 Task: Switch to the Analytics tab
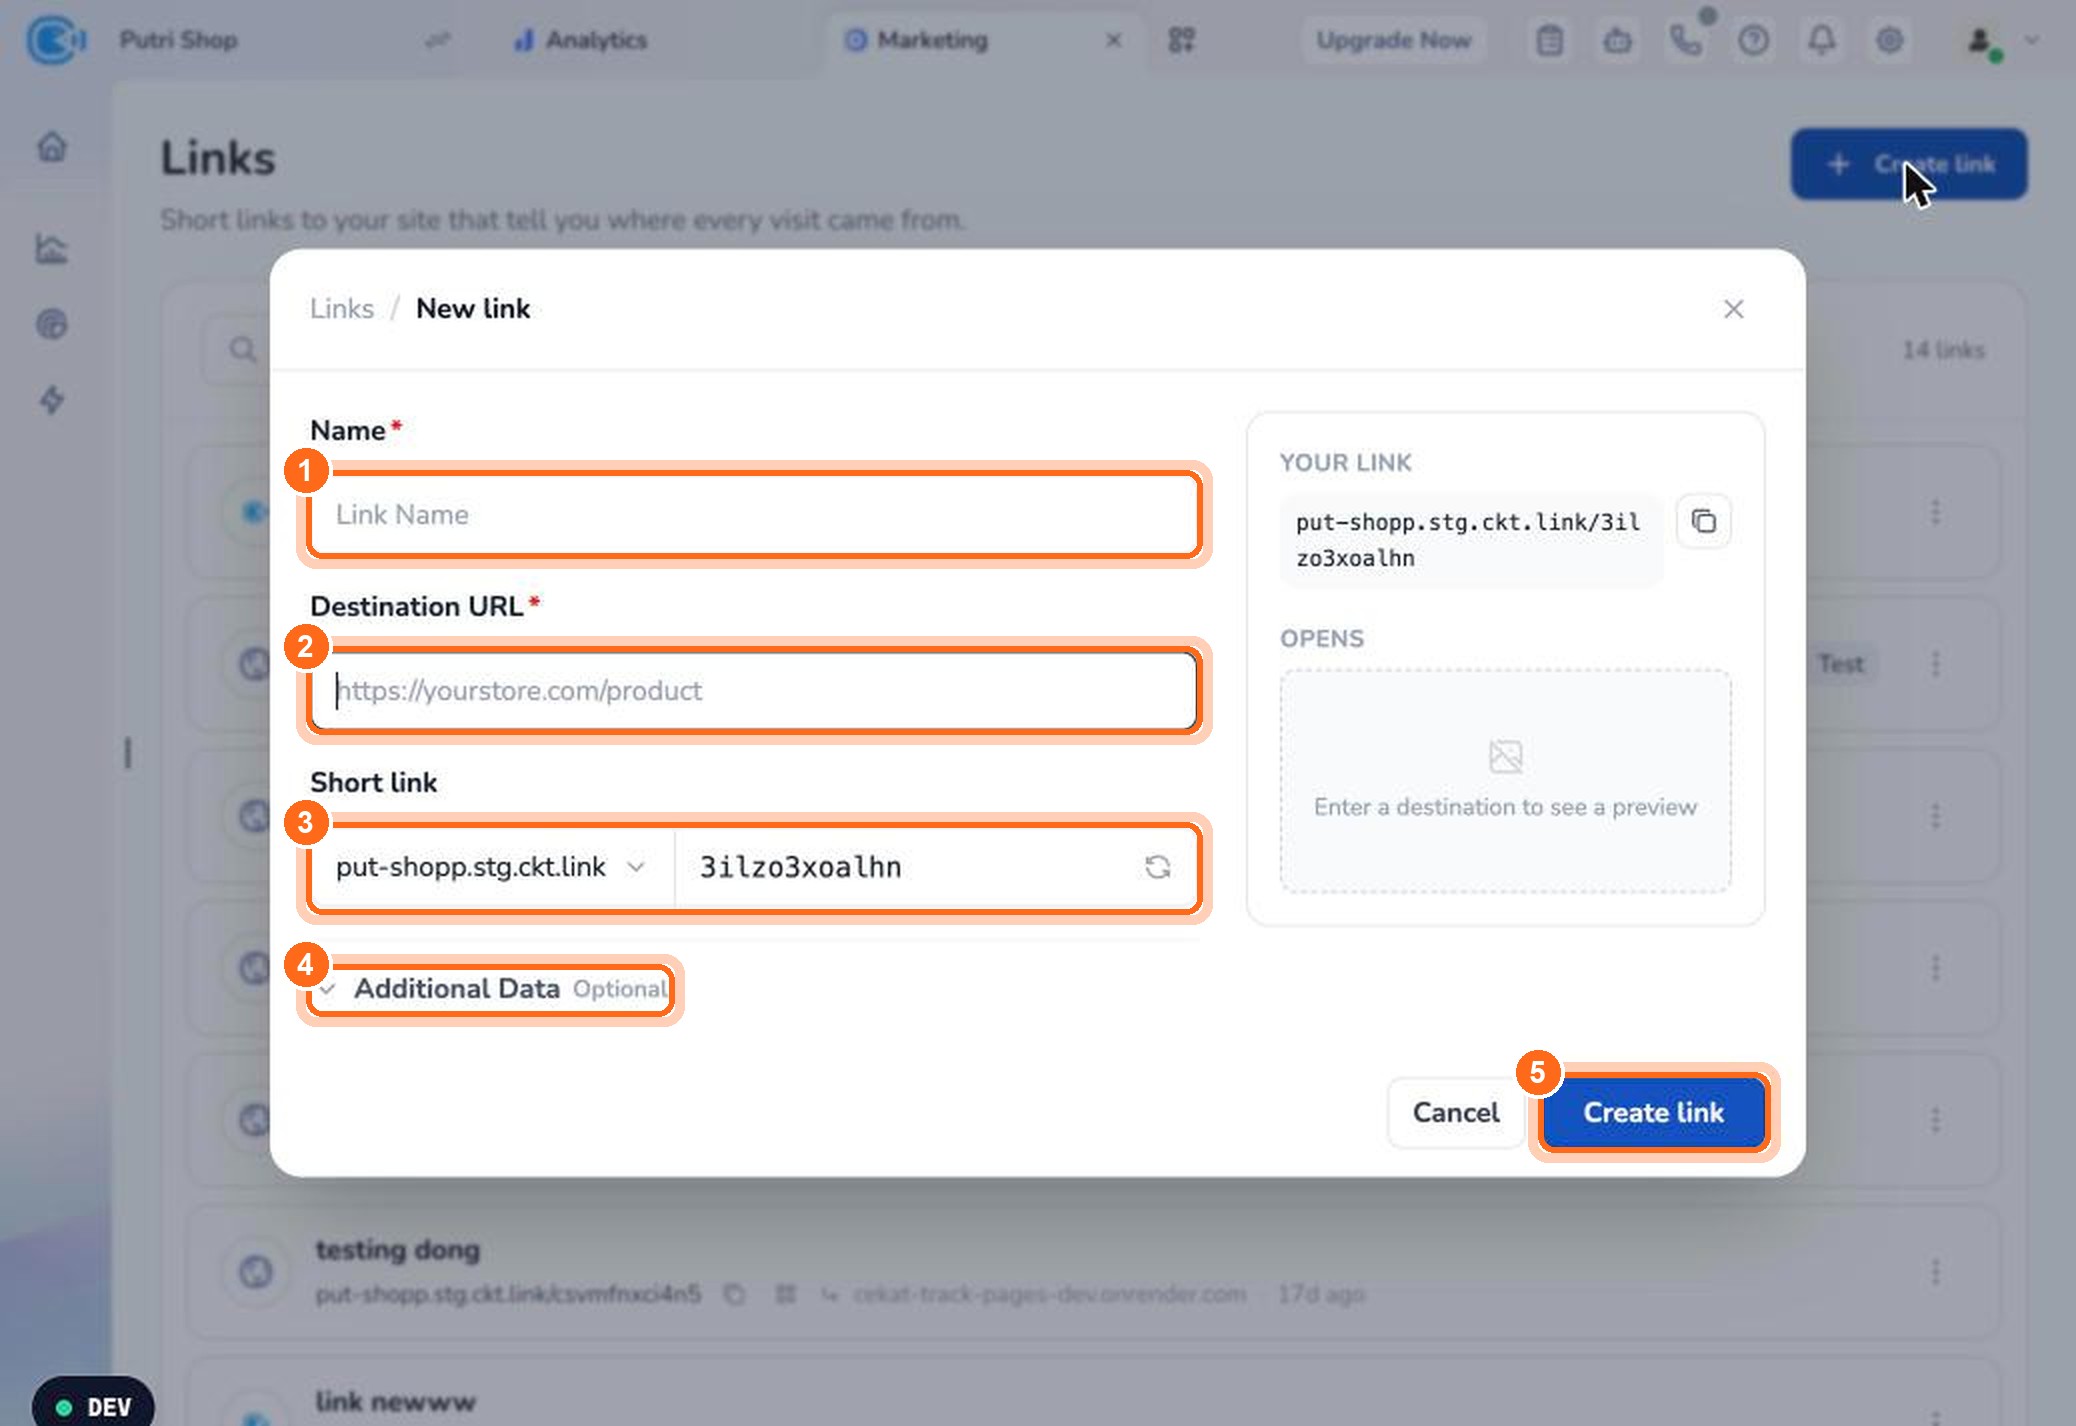581,40
